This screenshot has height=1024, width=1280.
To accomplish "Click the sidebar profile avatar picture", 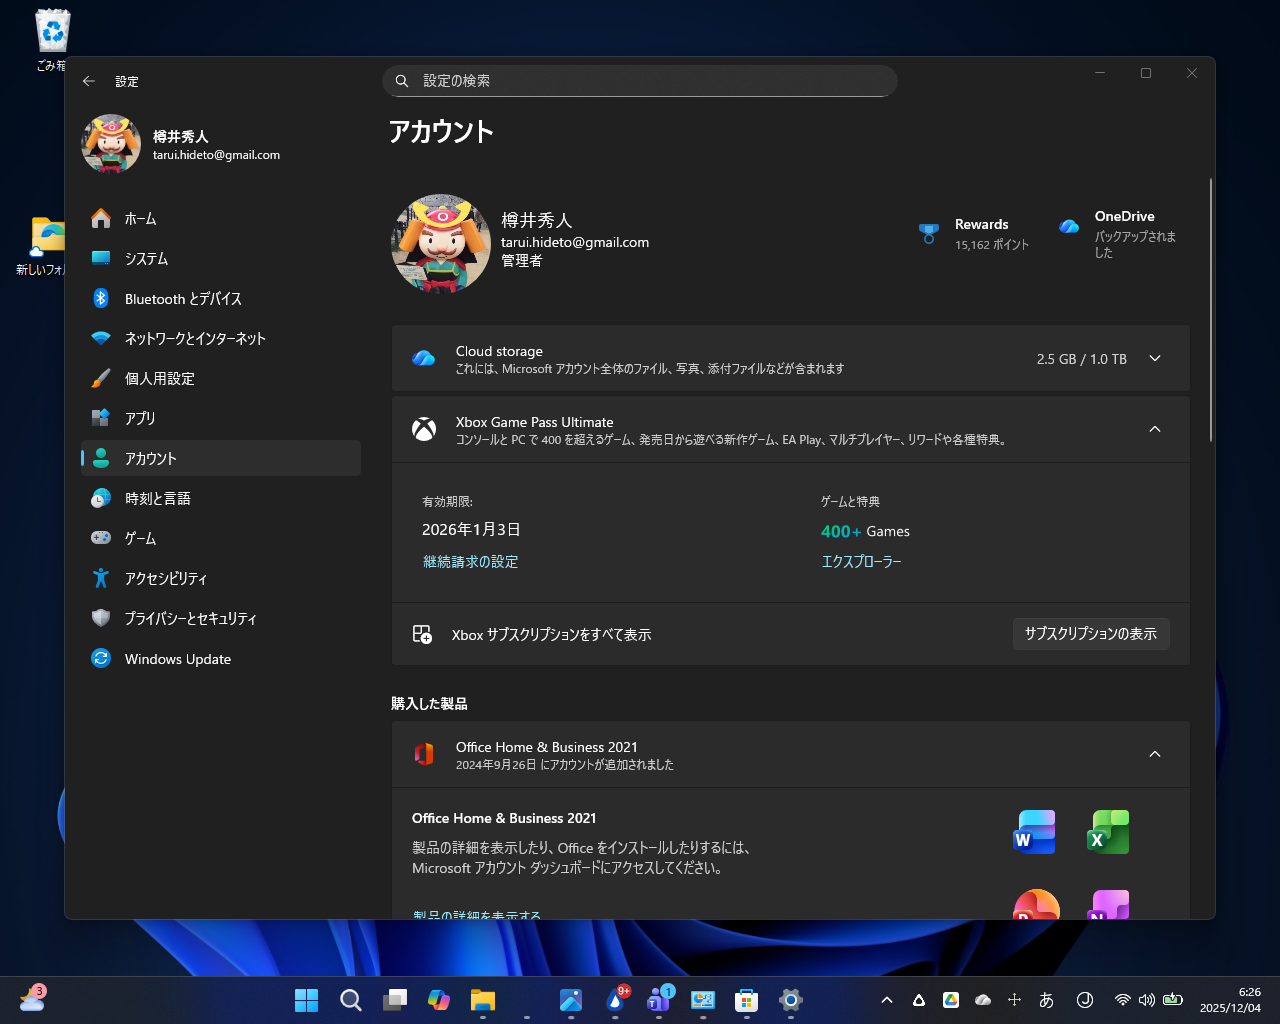I will click(111, 144).
